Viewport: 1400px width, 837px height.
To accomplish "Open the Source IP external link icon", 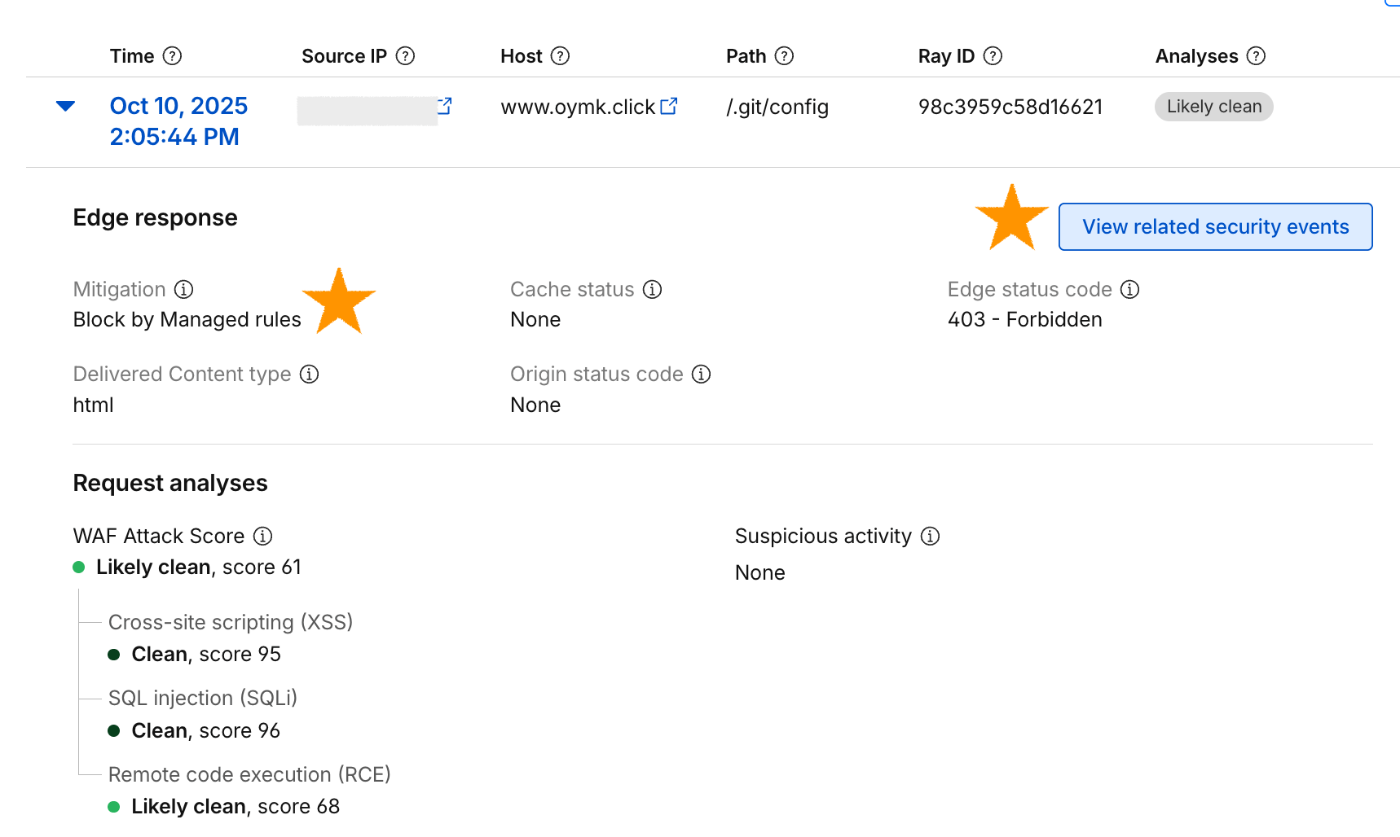I will pyautogui.click(x=445, y=105).
